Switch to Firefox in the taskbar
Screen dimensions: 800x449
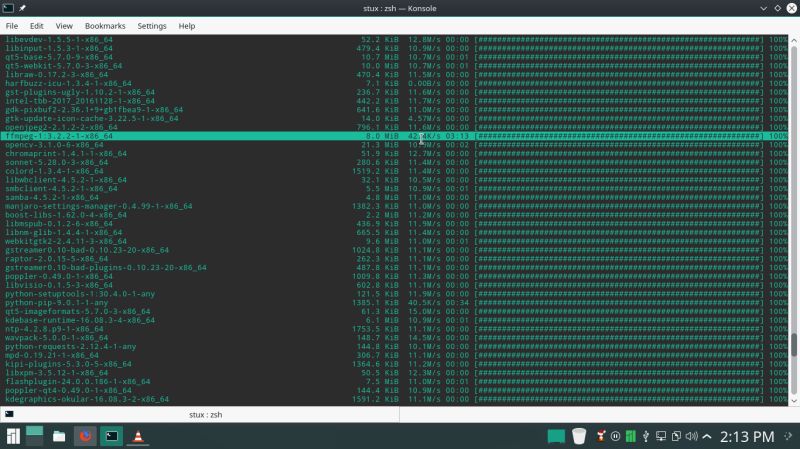pos(85,436)
